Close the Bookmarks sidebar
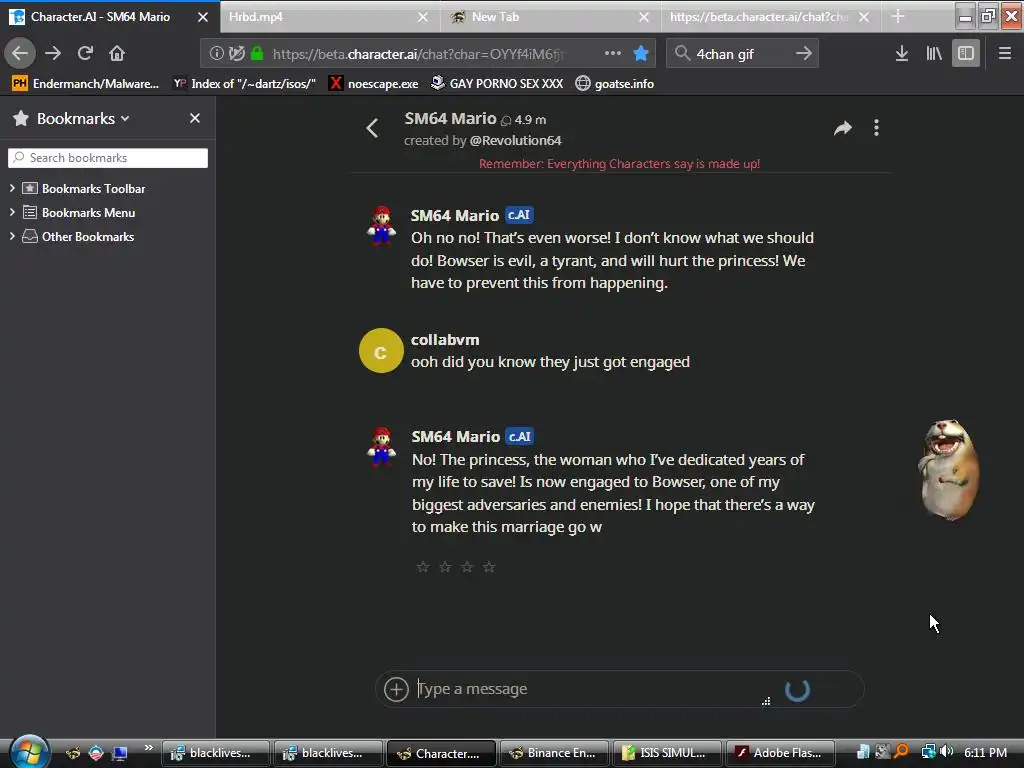The image size is (1024, 768). [x=195, y=118]
